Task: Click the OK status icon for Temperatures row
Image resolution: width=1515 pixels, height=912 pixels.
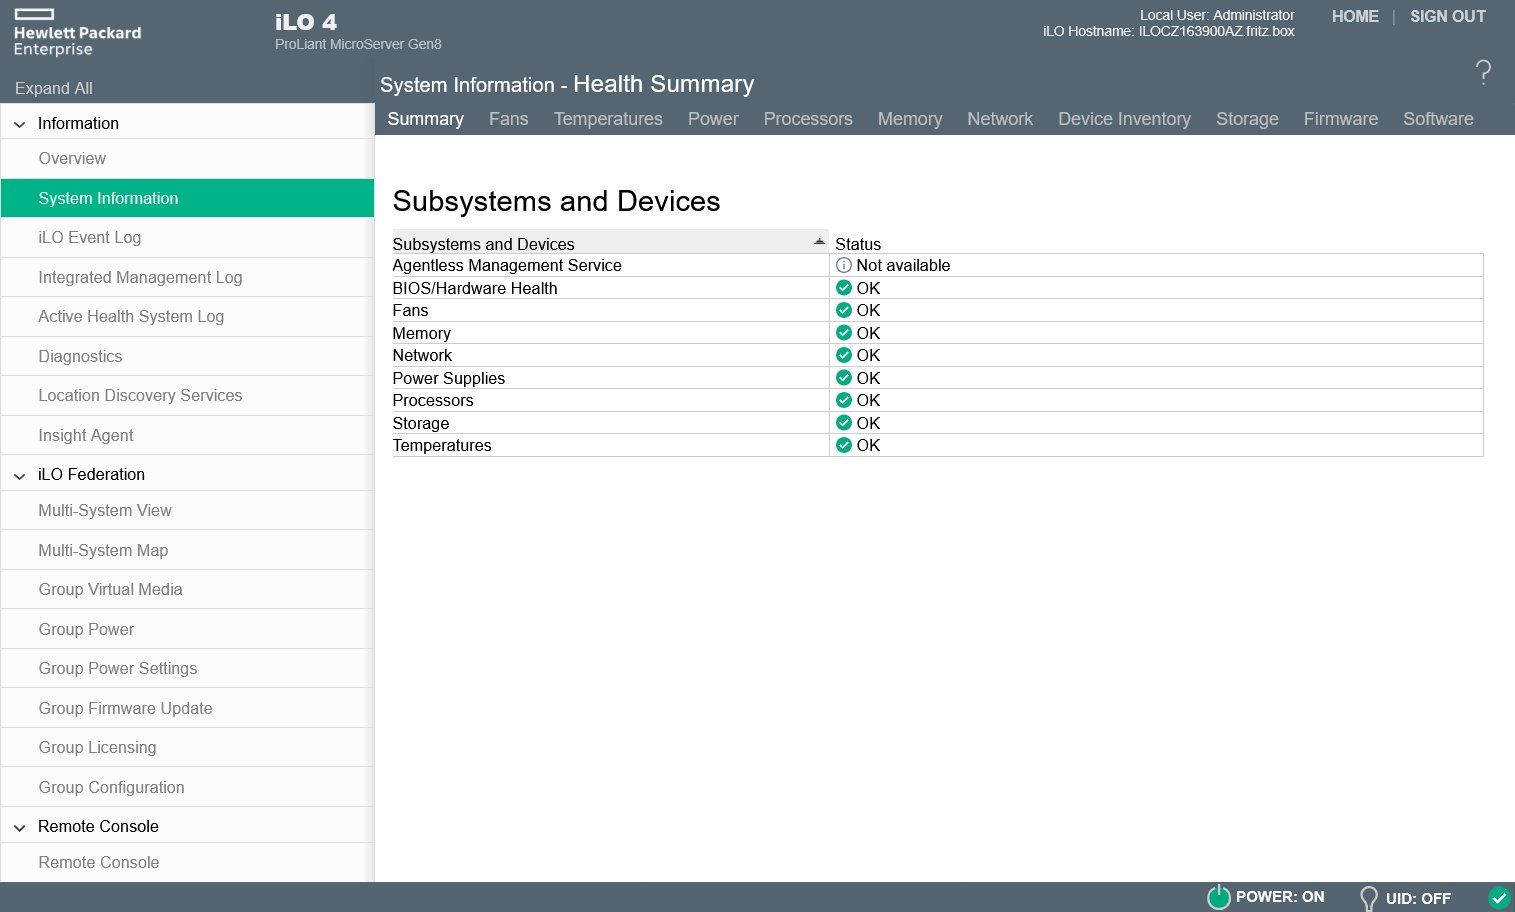Action: pos(843,445)
